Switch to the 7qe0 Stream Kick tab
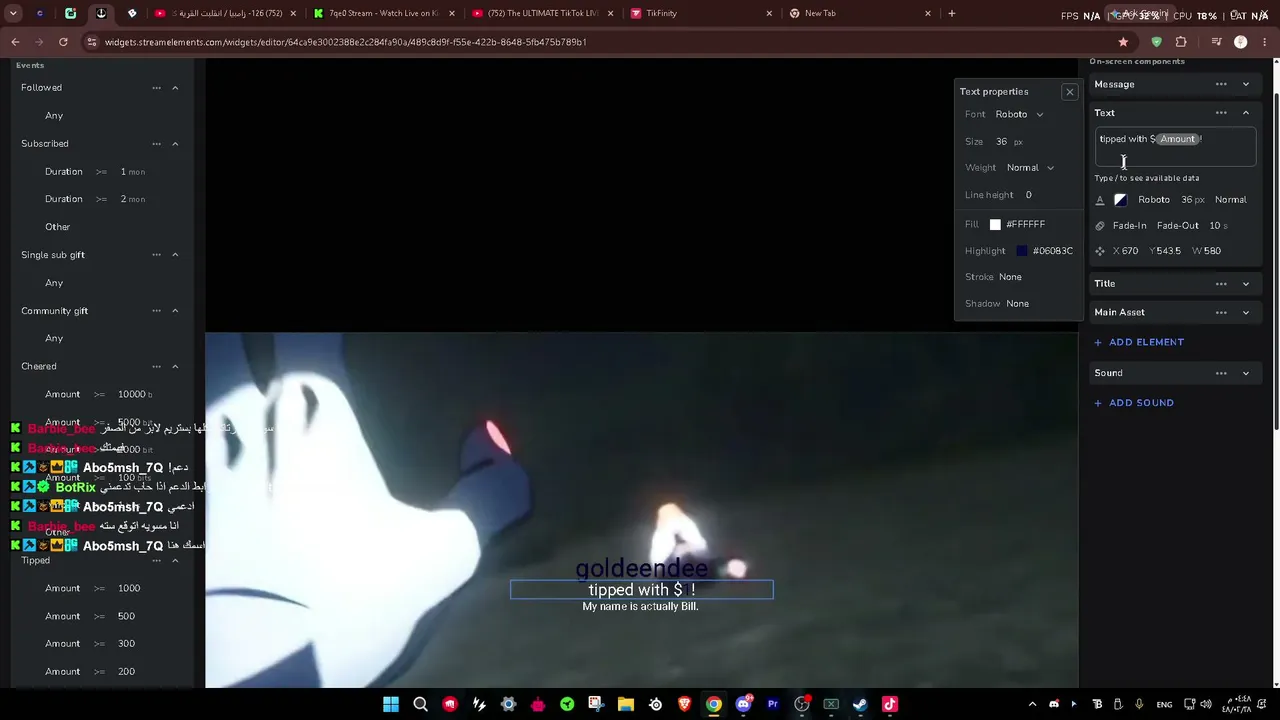Viewport: 1280px width, 720px height. coord(383,14)
